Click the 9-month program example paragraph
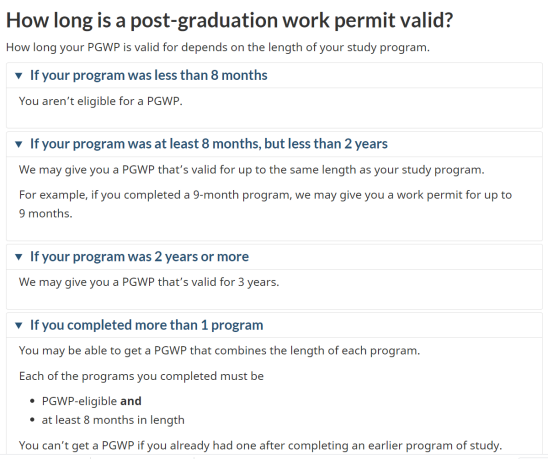 click(x=265, y=204)
